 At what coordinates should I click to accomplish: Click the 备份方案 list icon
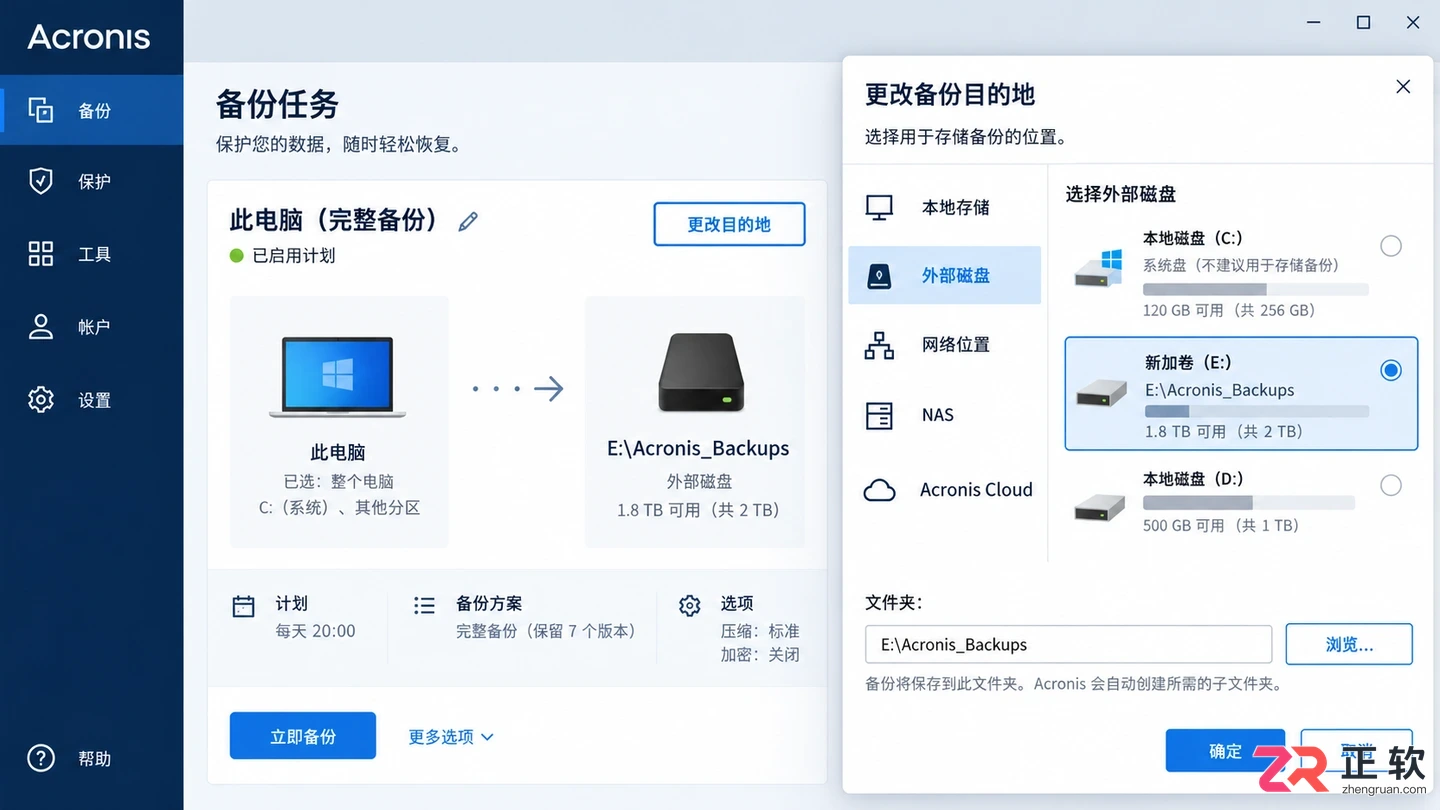click(x=424, y=605)
